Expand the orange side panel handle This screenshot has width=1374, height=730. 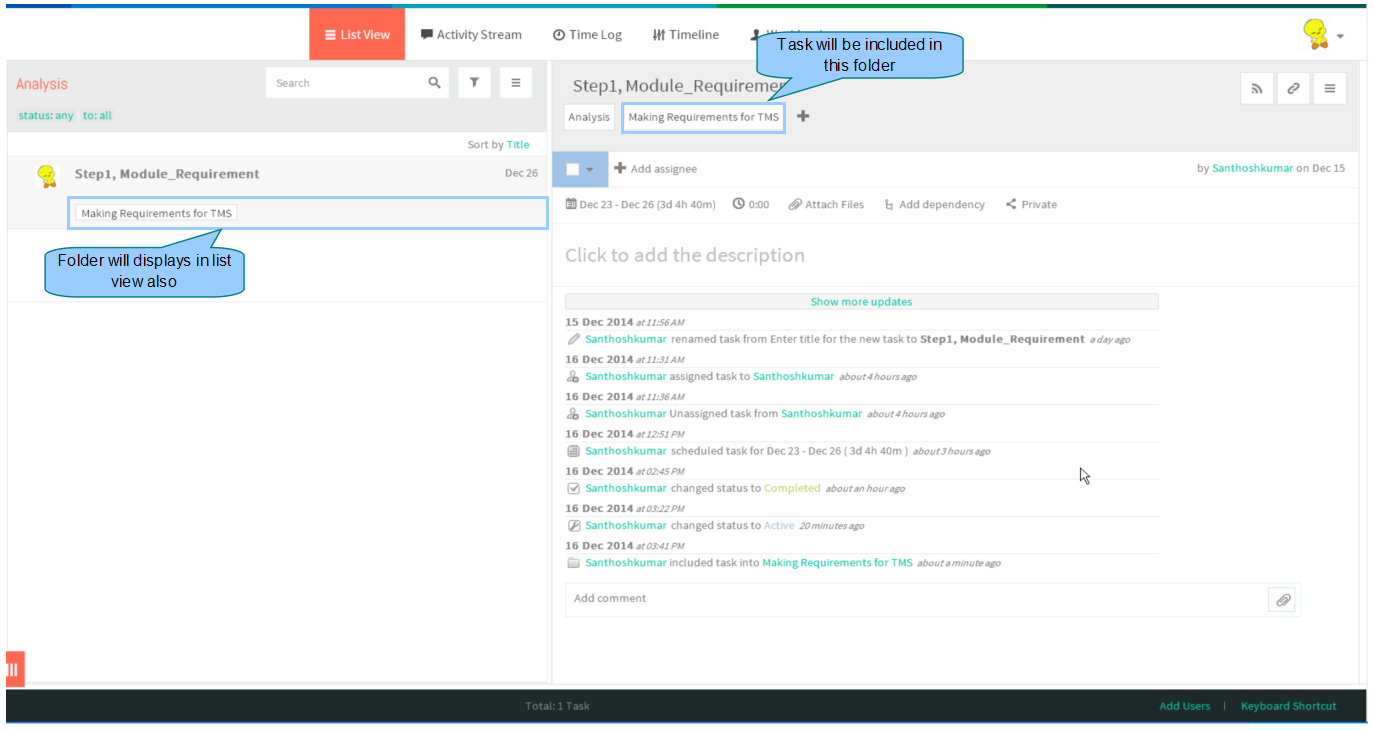(14, 669)
